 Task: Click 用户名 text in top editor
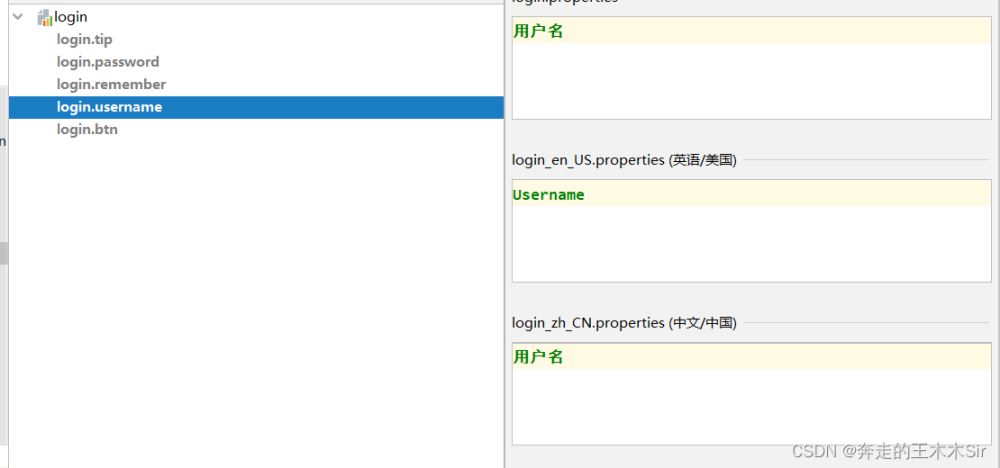538,31
